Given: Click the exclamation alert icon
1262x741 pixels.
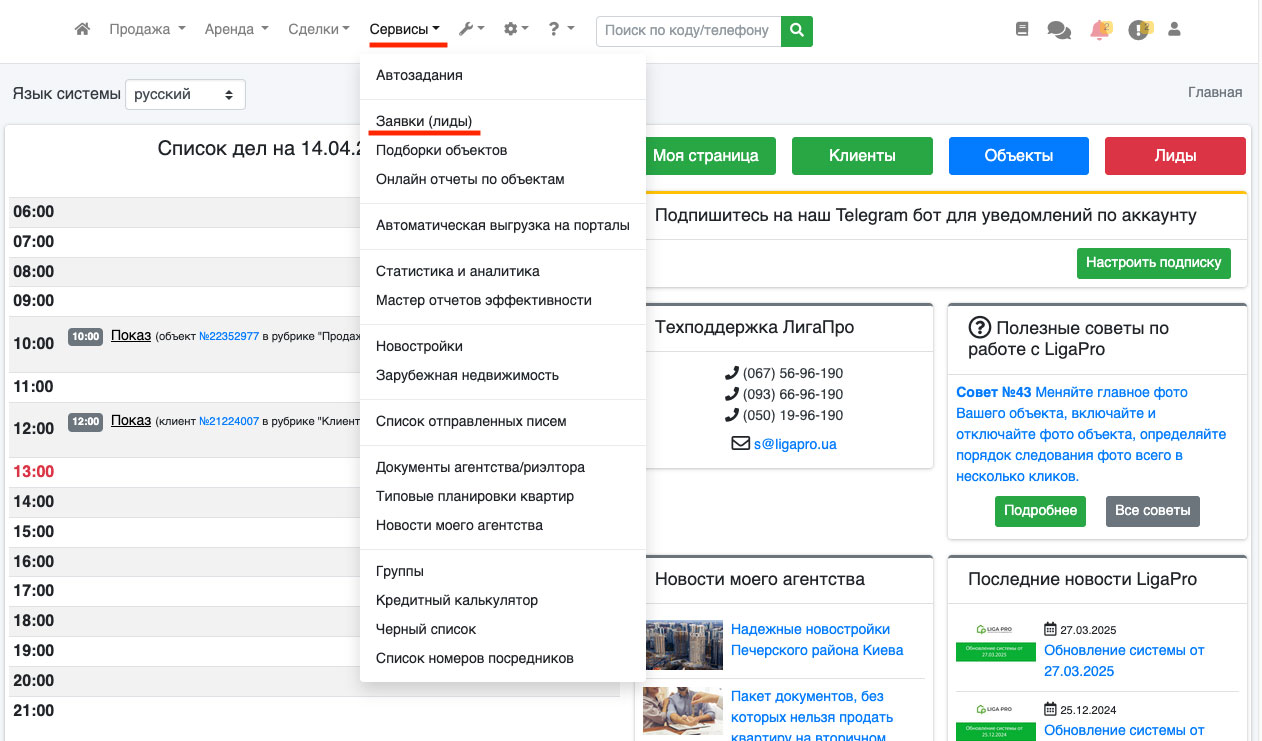Looking at the screenshot, I should coord(1138,30).
